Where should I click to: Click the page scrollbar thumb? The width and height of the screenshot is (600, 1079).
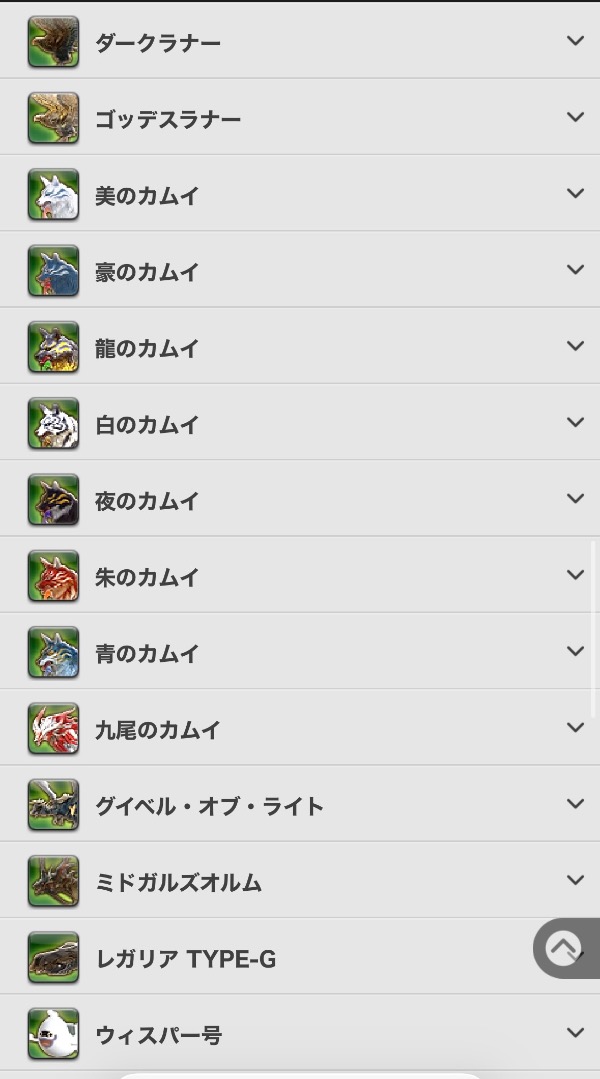593,628
